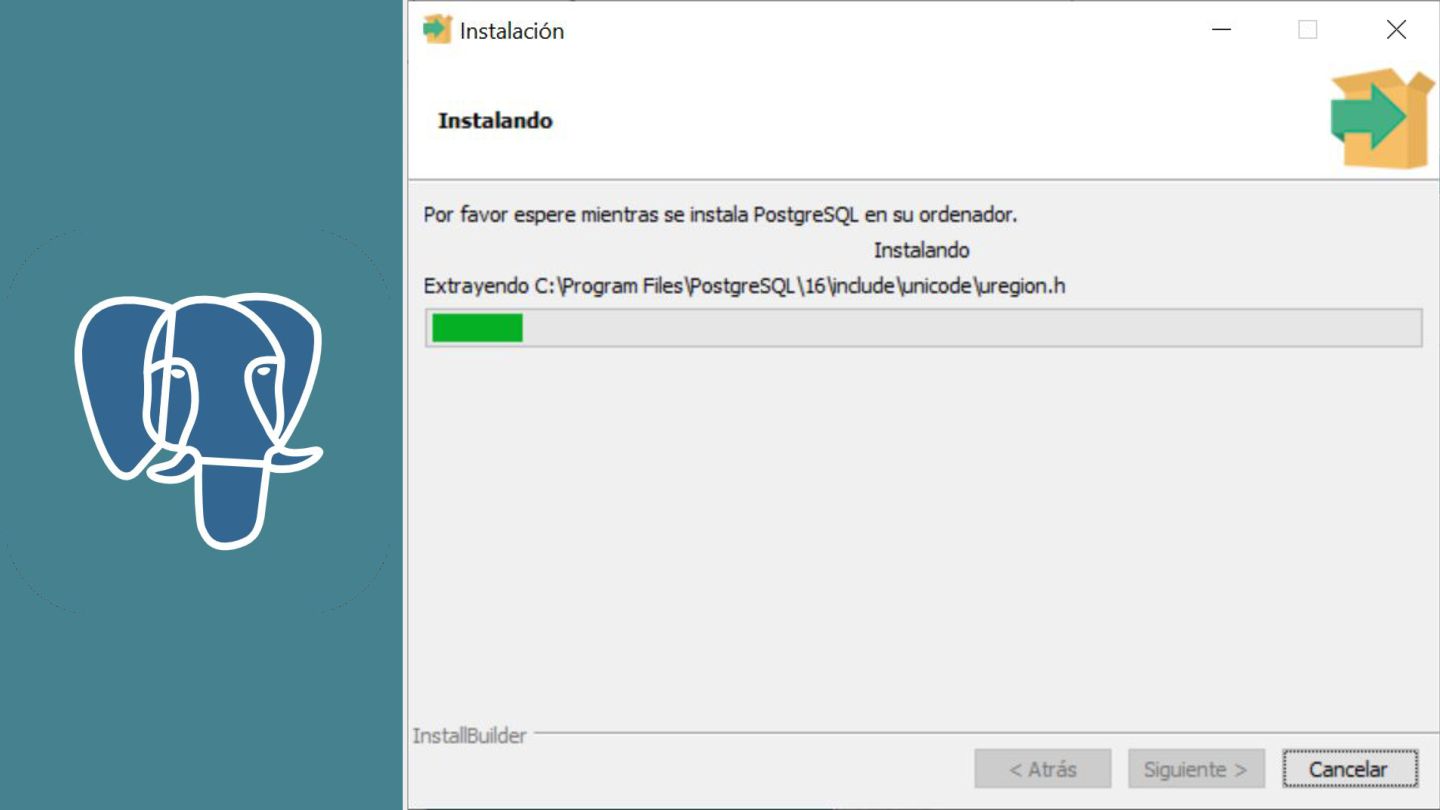Click the InstallBuilder label near the bottom
The image size is (1440, 810).
pos(469,736)
